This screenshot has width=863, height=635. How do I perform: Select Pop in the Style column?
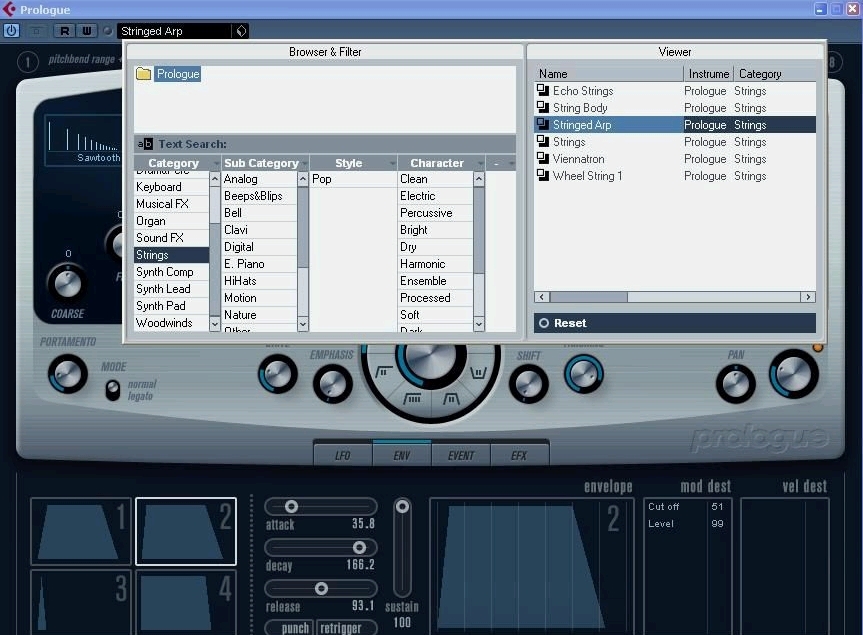pos(353,179)
